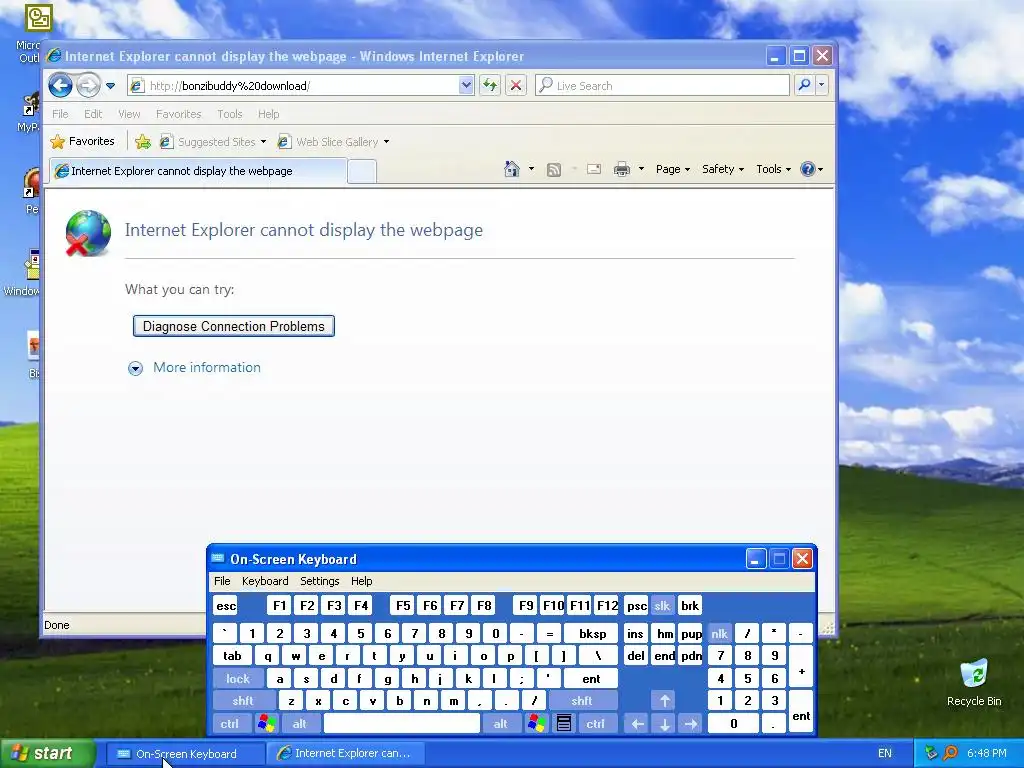Click the Search magnifier button
The width and height of the screenshot is (1024, 768).
coord(805,86)
